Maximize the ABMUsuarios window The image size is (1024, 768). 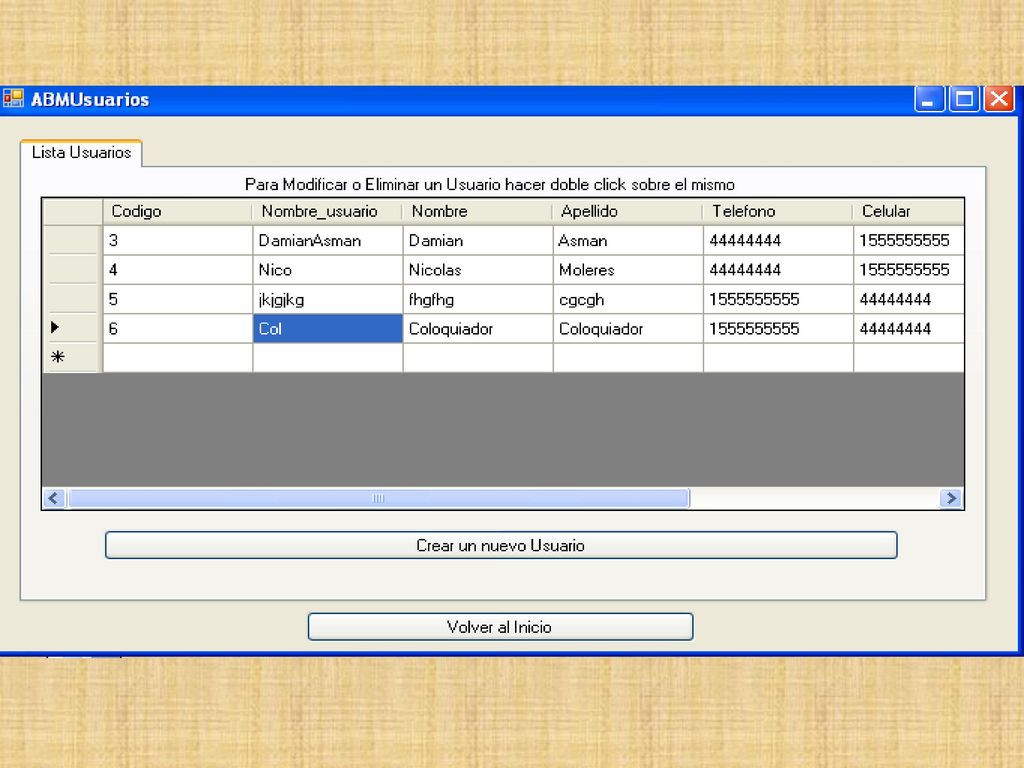tap(964, 99)
